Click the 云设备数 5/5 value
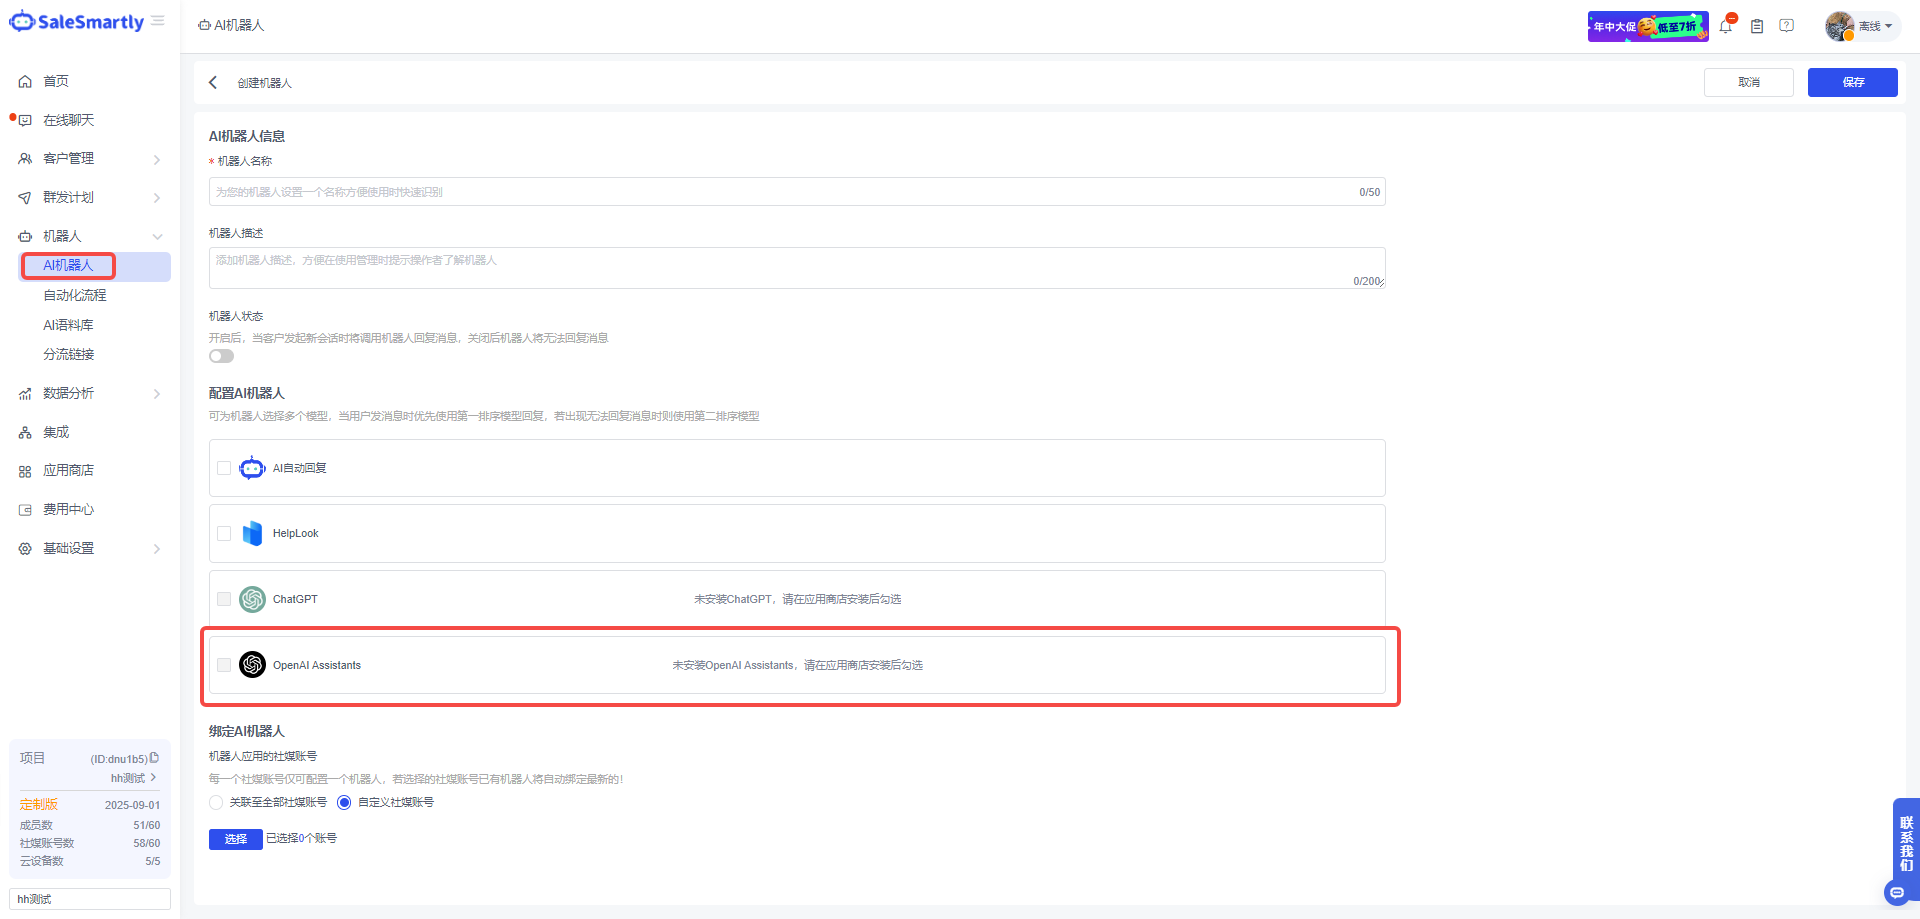 153,861
